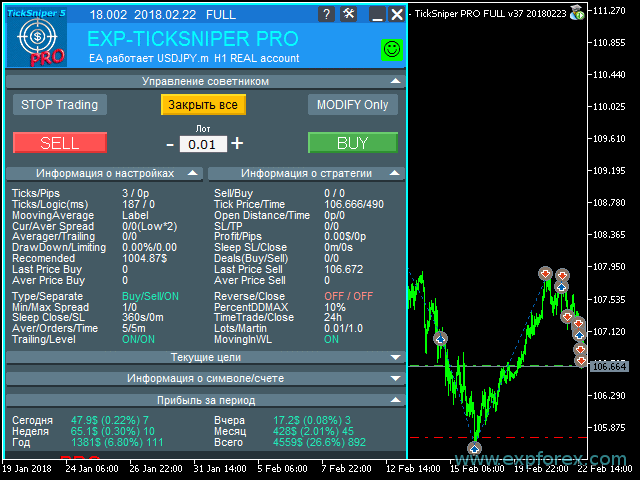Click the yellow Закрыть все button
Image resolution: width=640 pixels, height=480 pixels.
[203, 105]
